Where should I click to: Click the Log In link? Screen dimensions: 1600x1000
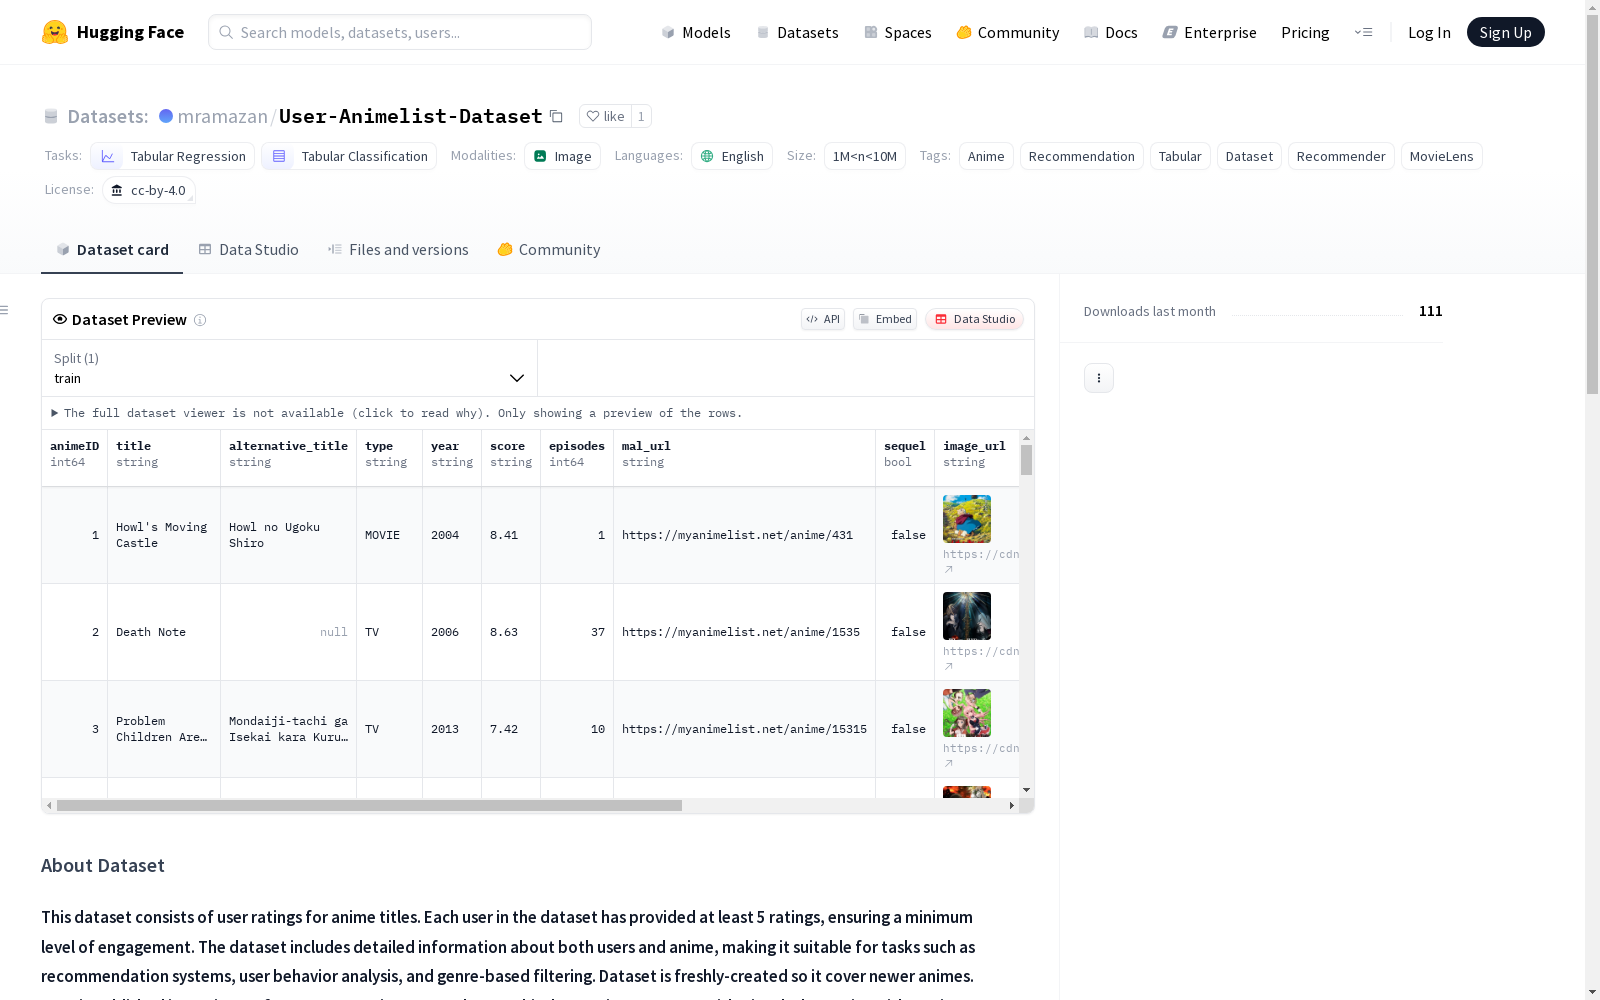coord(1429,32)
